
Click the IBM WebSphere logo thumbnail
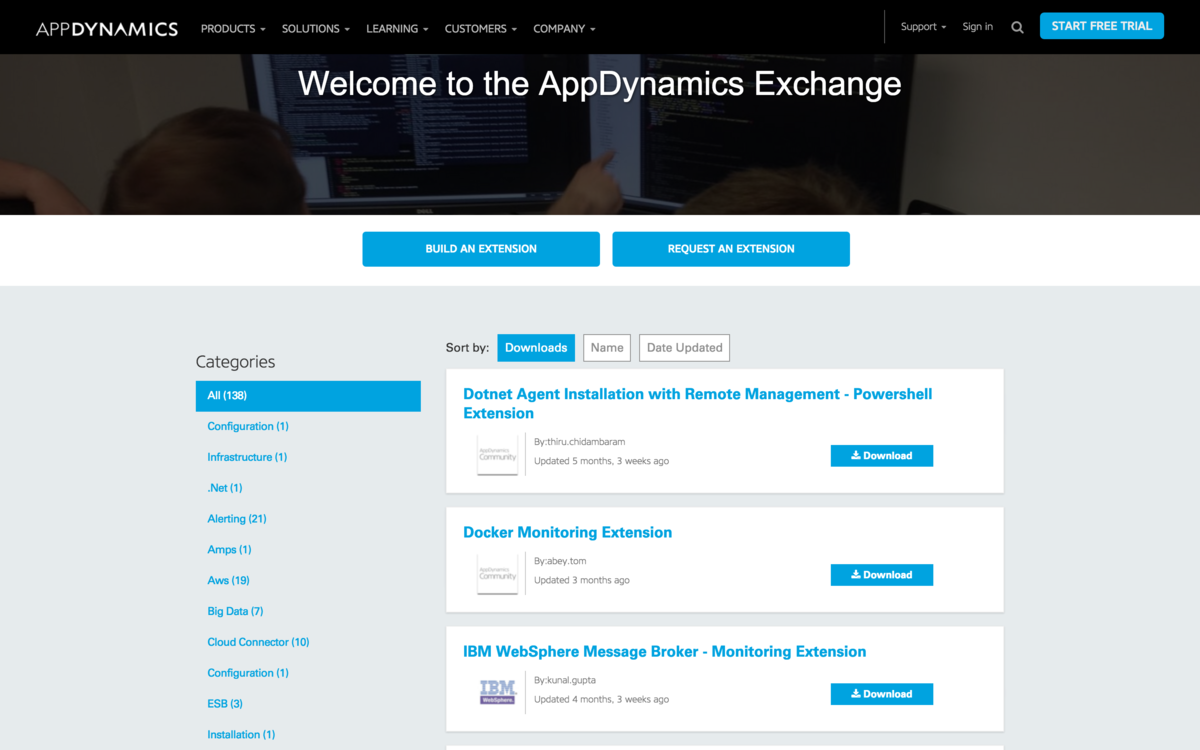497,692
